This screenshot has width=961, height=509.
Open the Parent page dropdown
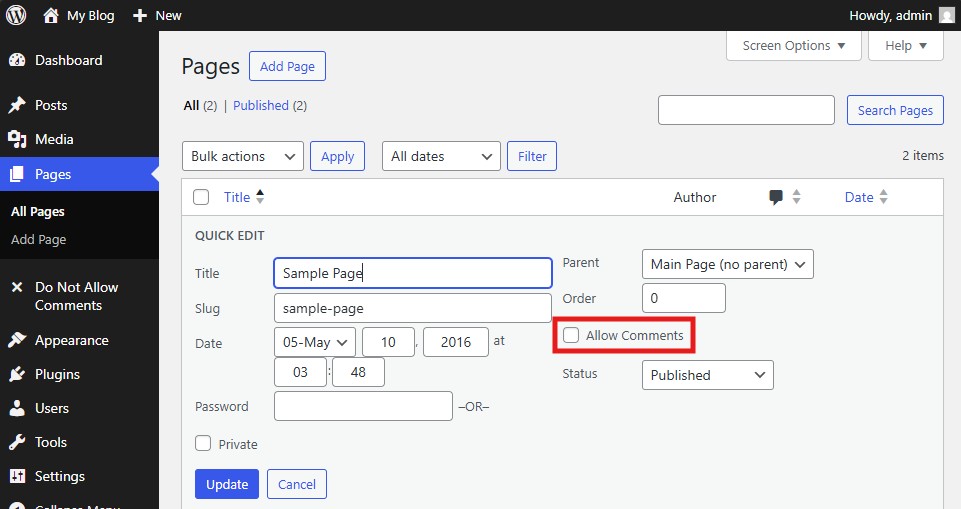click(727, 264)
